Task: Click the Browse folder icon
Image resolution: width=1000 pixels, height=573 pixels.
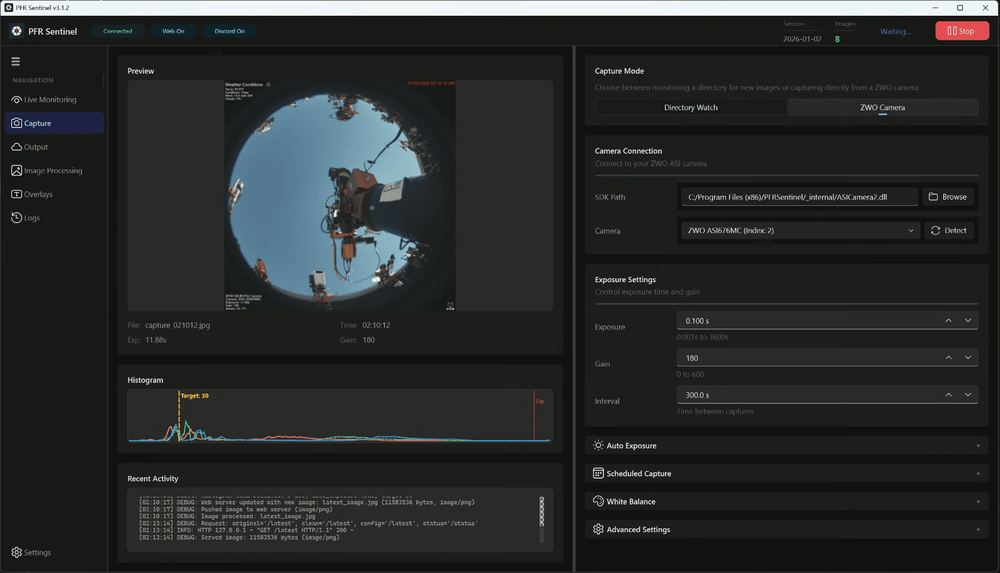Action: [x=933, y=197]
